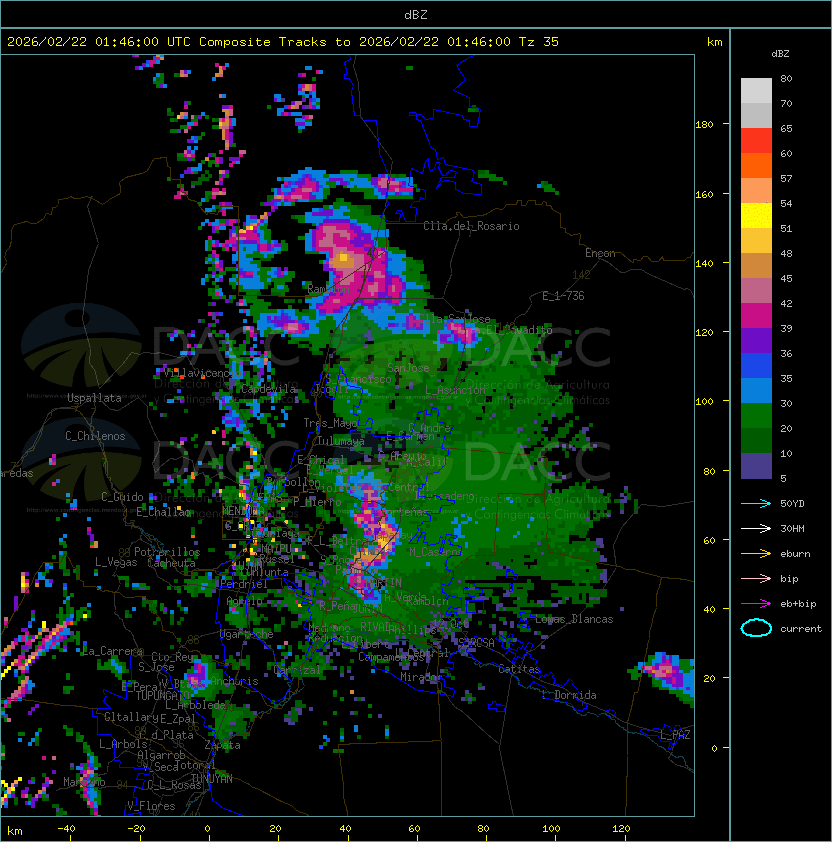832x842 pixels.
Task: Click the 'Carrizal' map label
Action: pyautogui.click(x=297, y=670)
